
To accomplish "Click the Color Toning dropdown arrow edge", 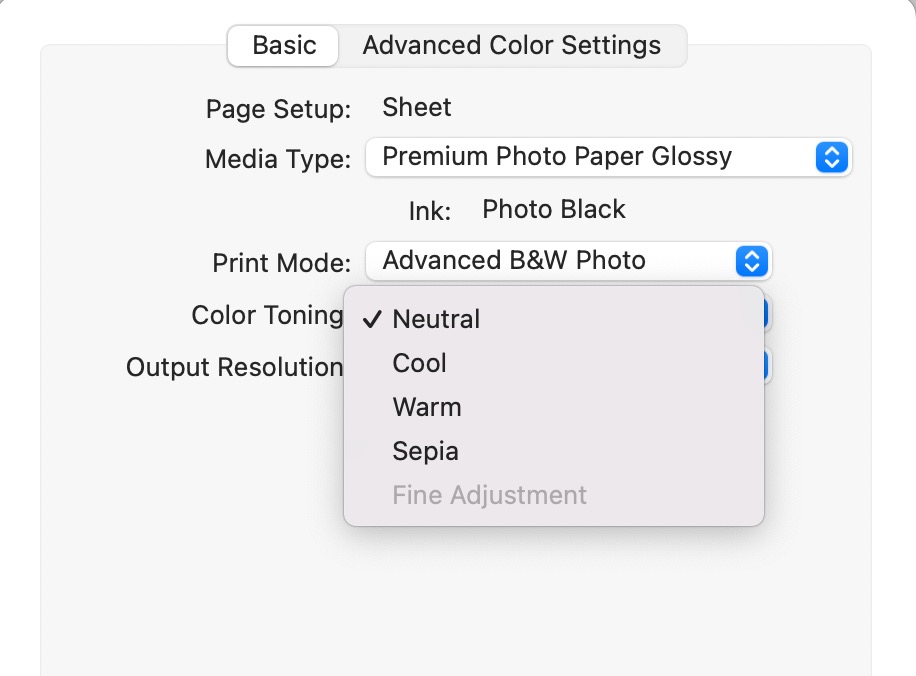I will point(767,314).
